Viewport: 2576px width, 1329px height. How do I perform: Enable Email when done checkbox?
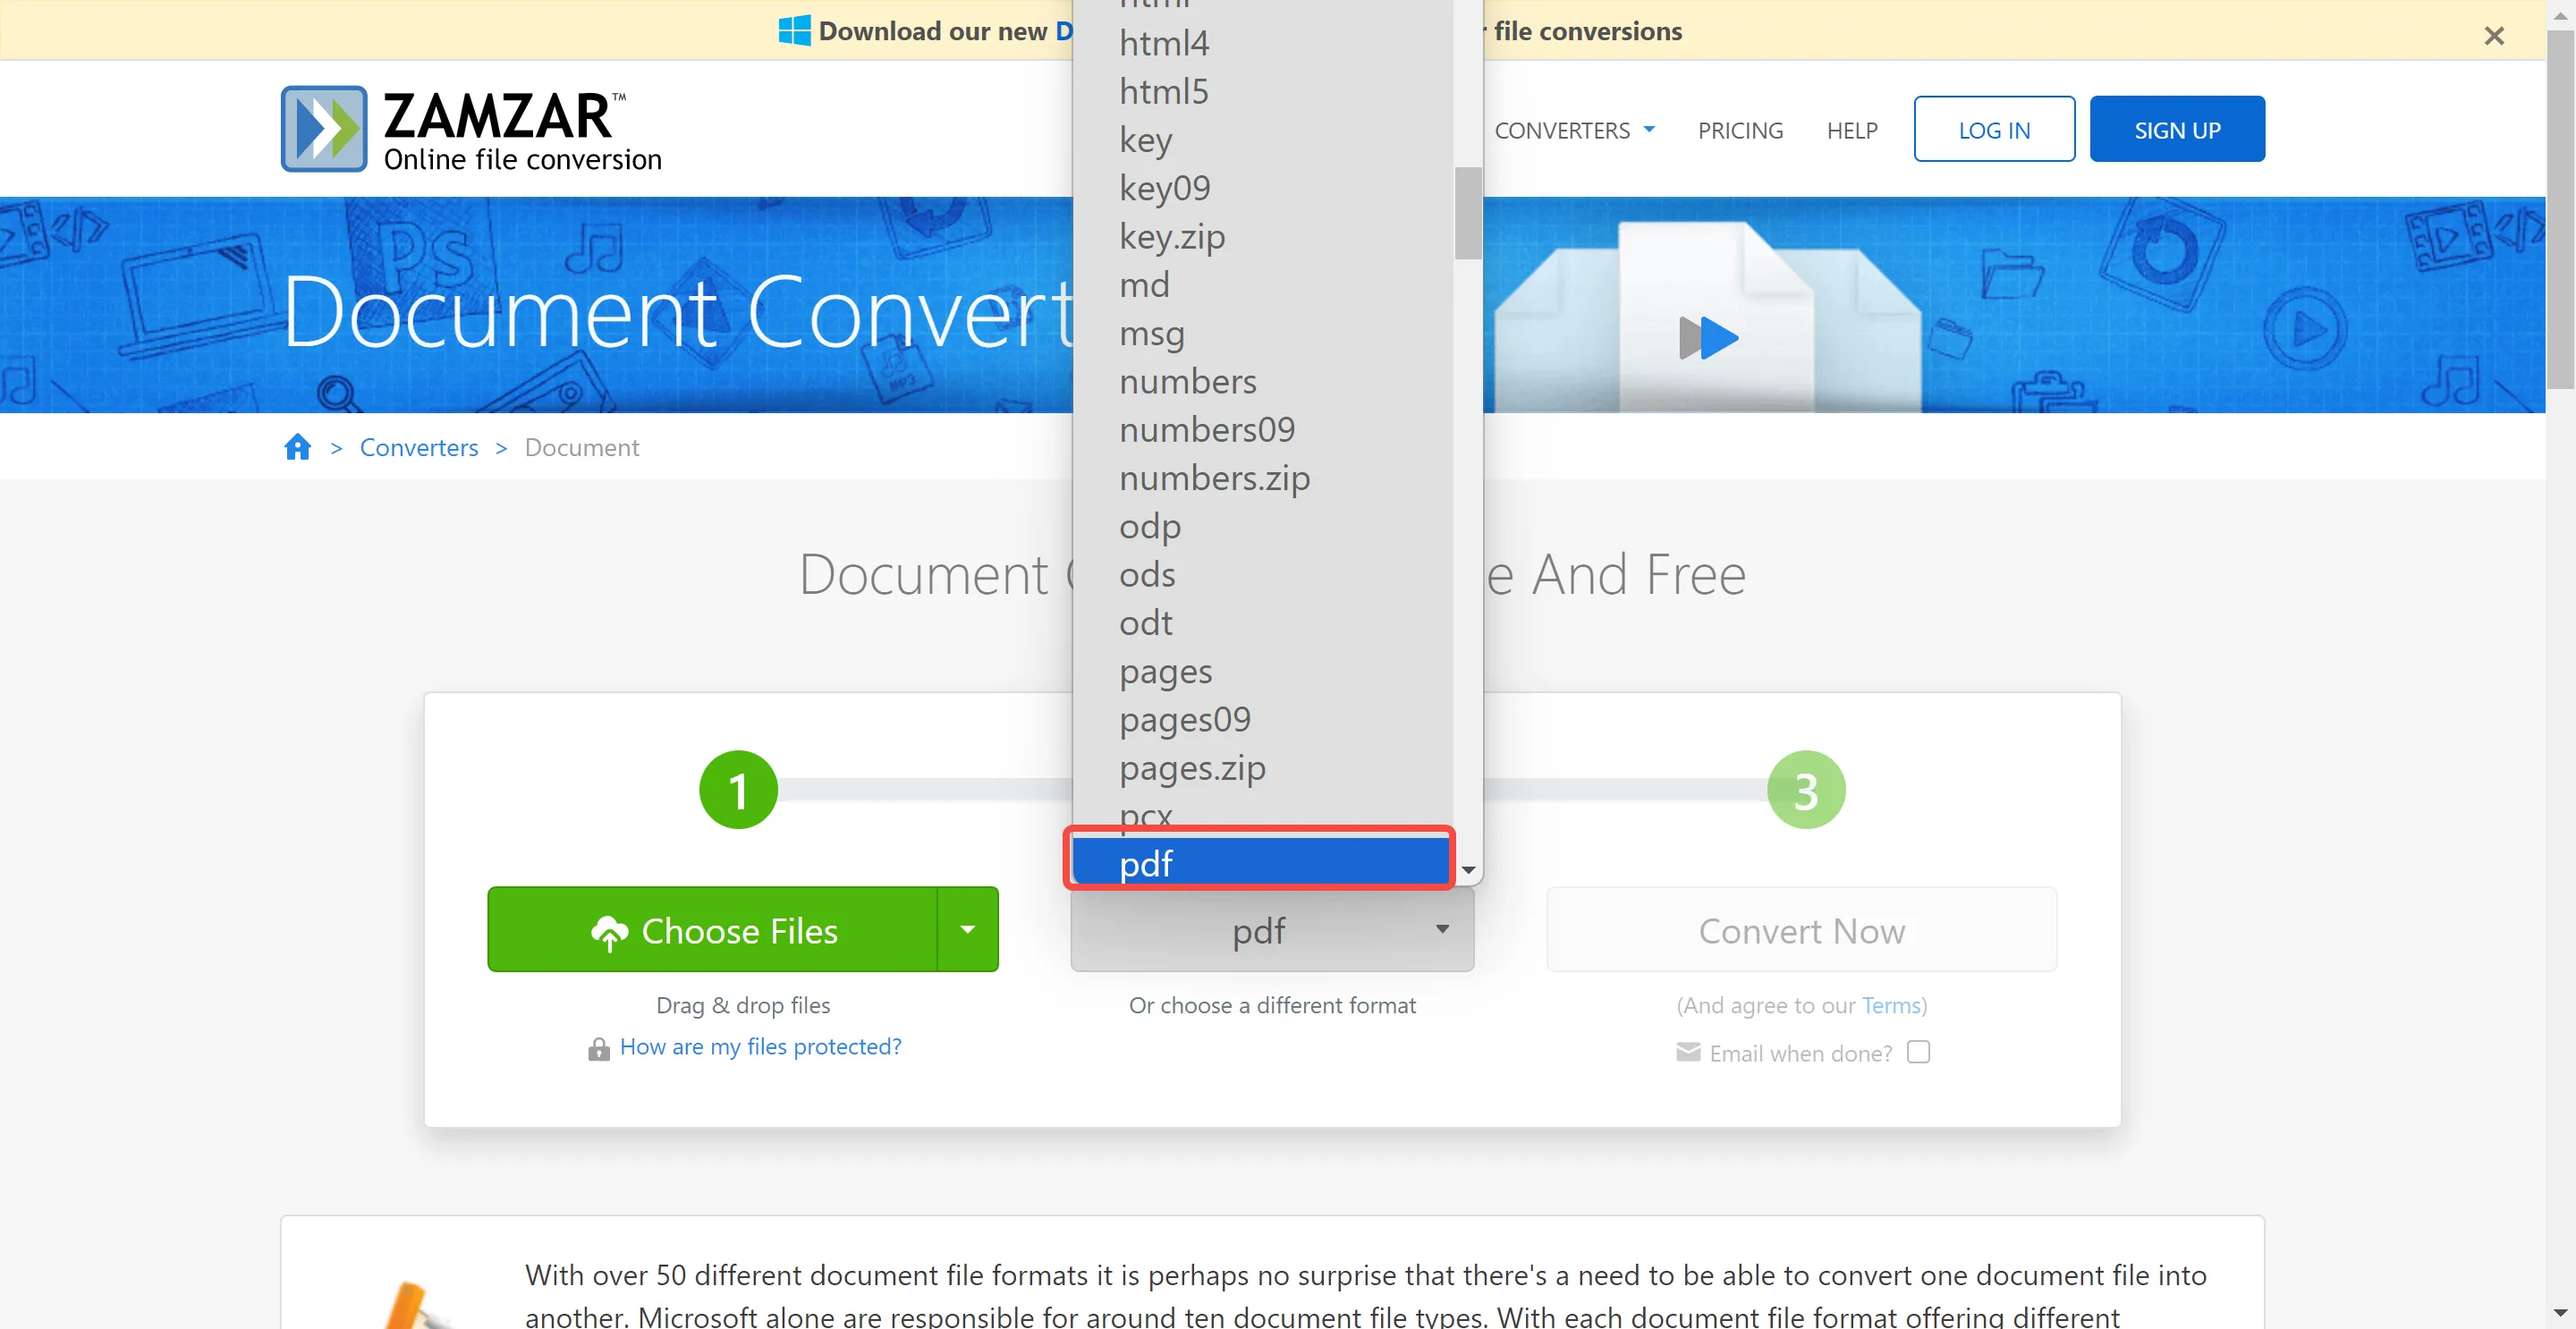coord(1917,1053)
